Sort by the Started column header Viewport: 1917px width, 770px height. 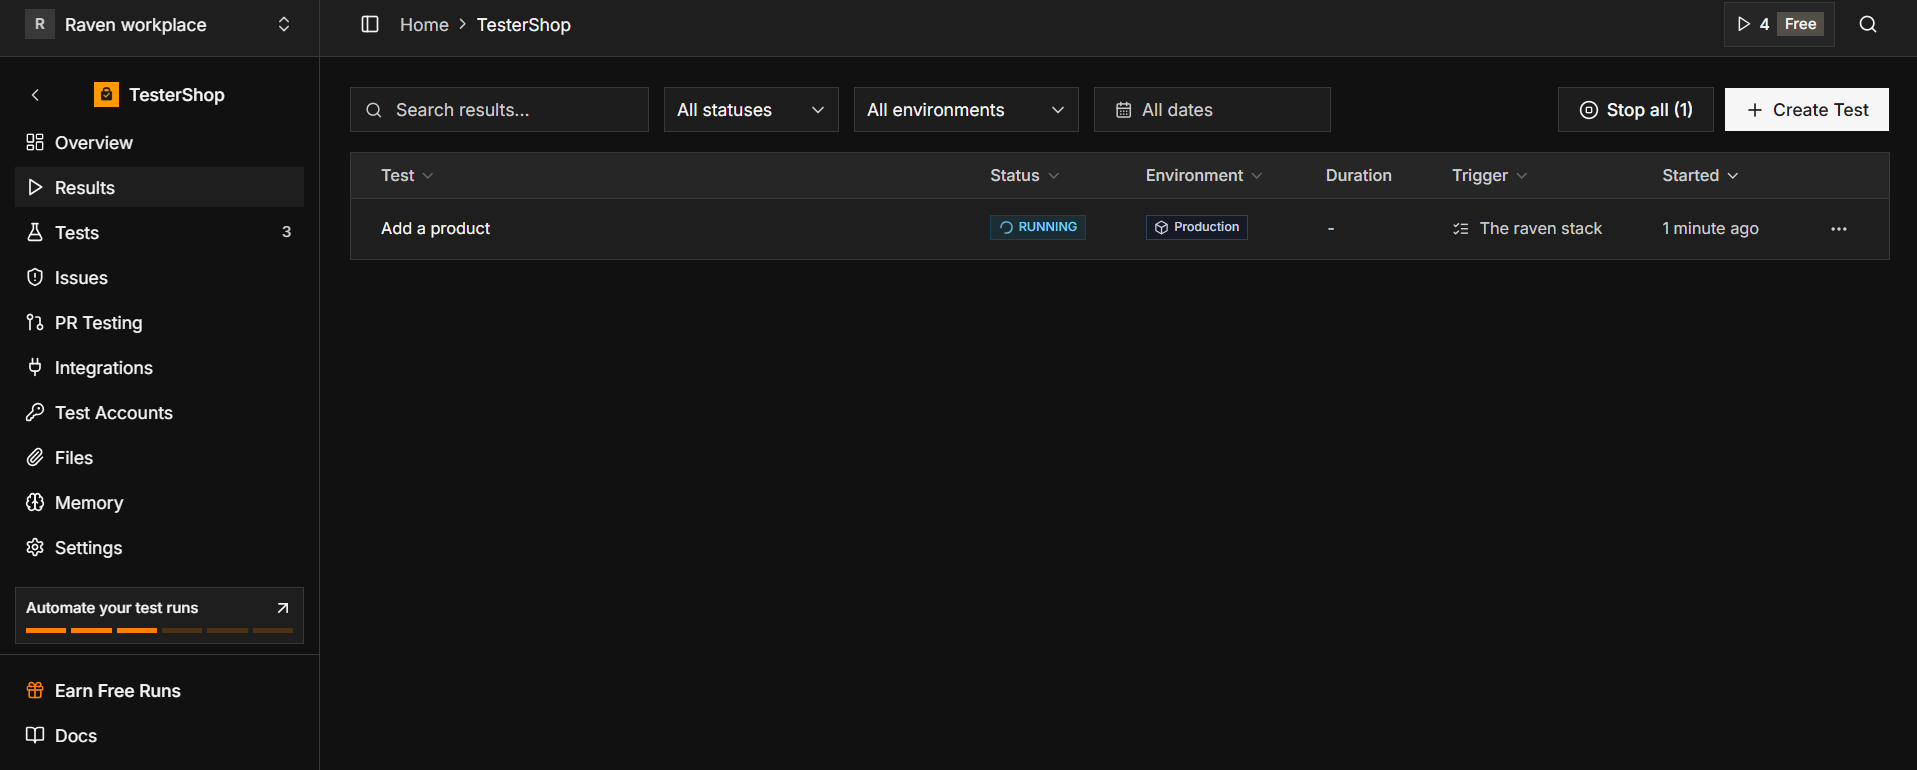tap(1700, 176)
